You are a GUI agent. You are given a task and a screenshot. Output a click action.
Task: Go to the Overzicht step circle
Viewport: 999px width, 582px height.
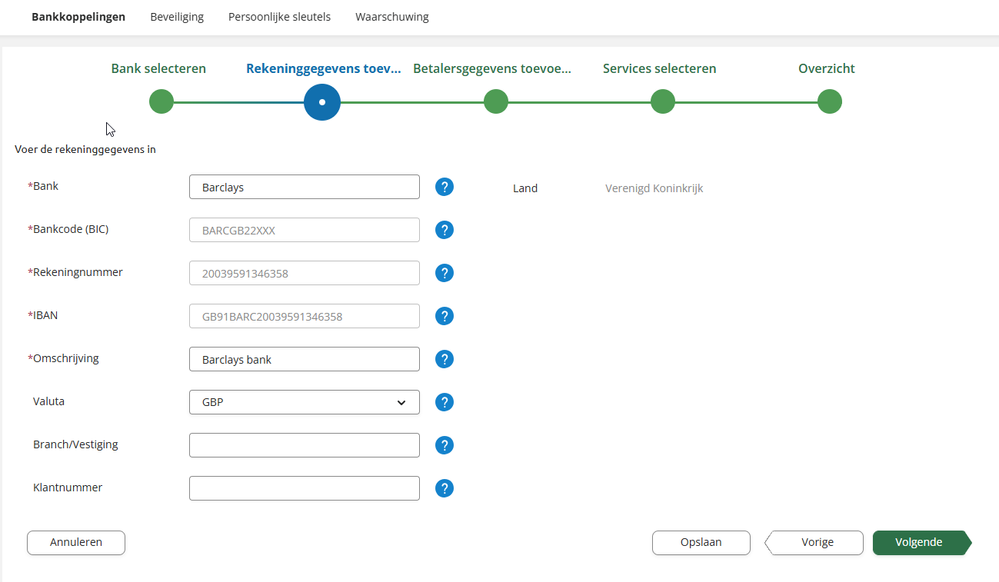pos(829,102)
